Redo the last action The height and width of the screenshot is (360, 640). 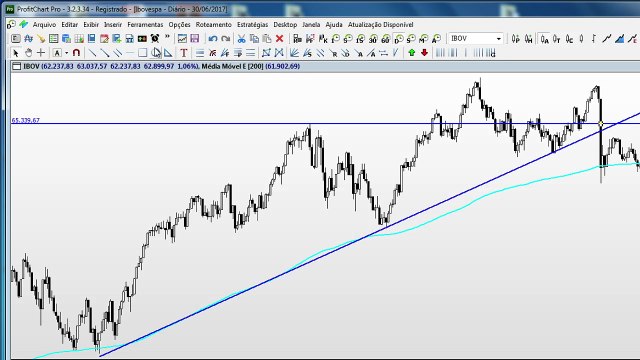[x=225, y=39]
